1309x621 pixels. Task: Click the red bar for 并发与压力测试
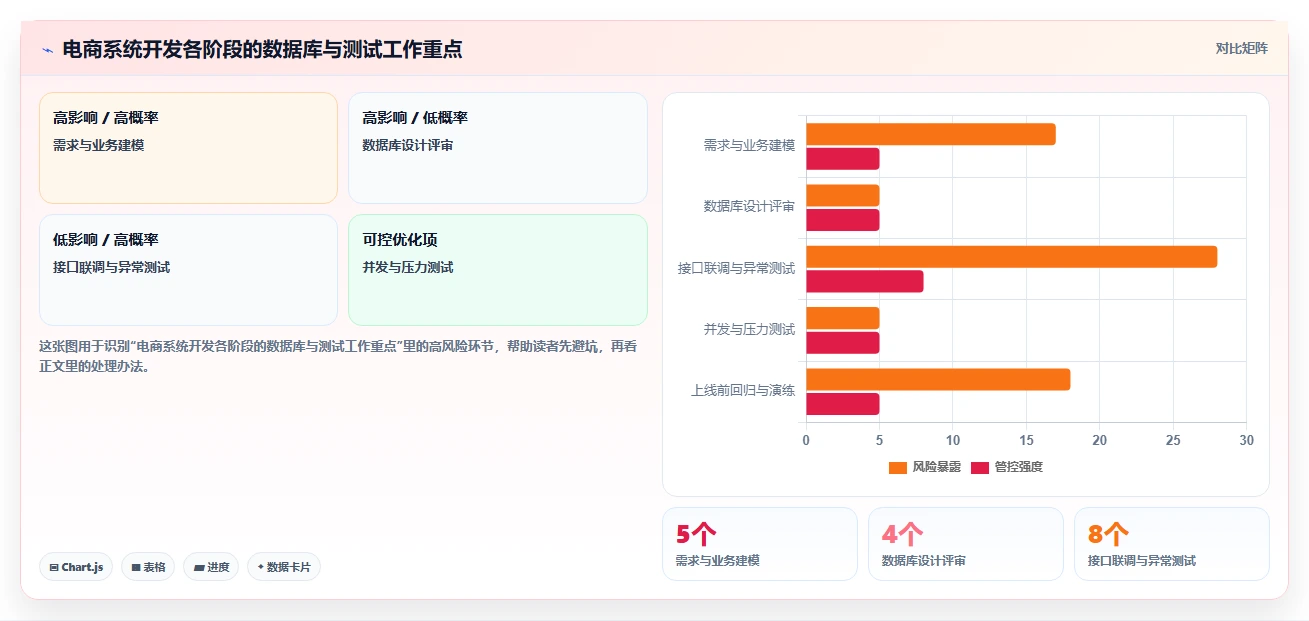click(843, 343)
